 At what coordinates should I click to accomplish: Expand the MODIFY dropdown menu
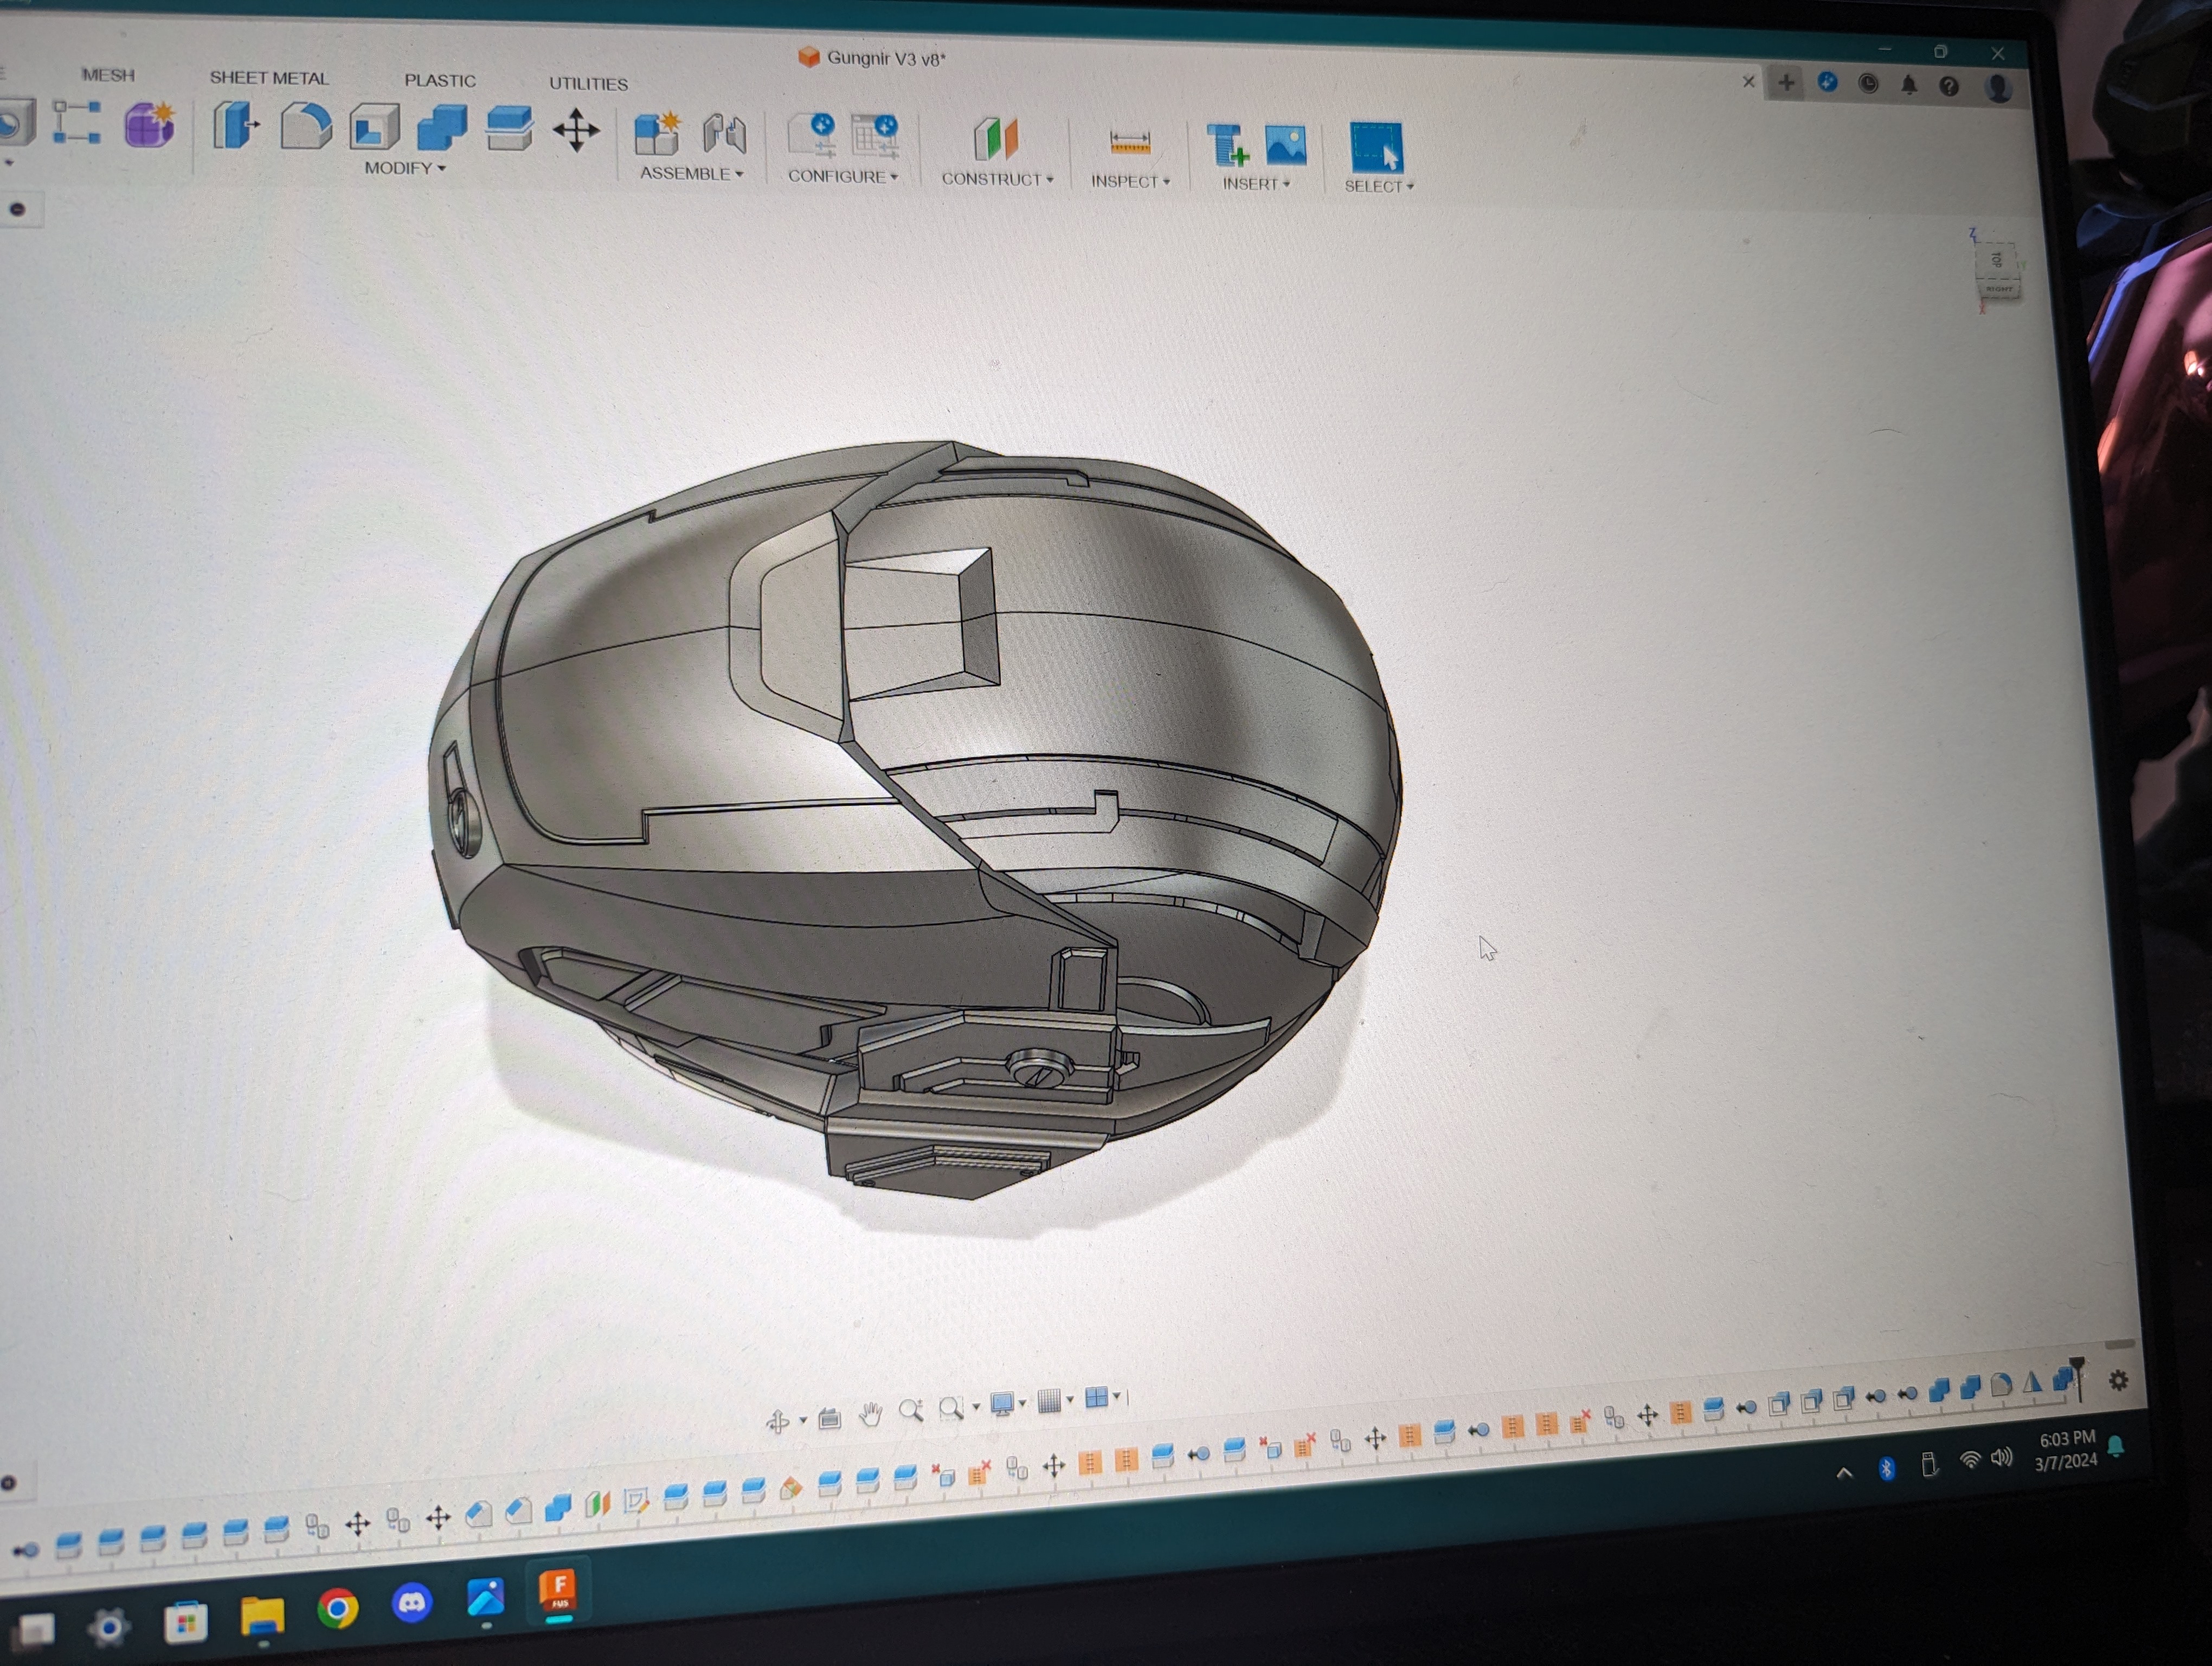(404, 168)
